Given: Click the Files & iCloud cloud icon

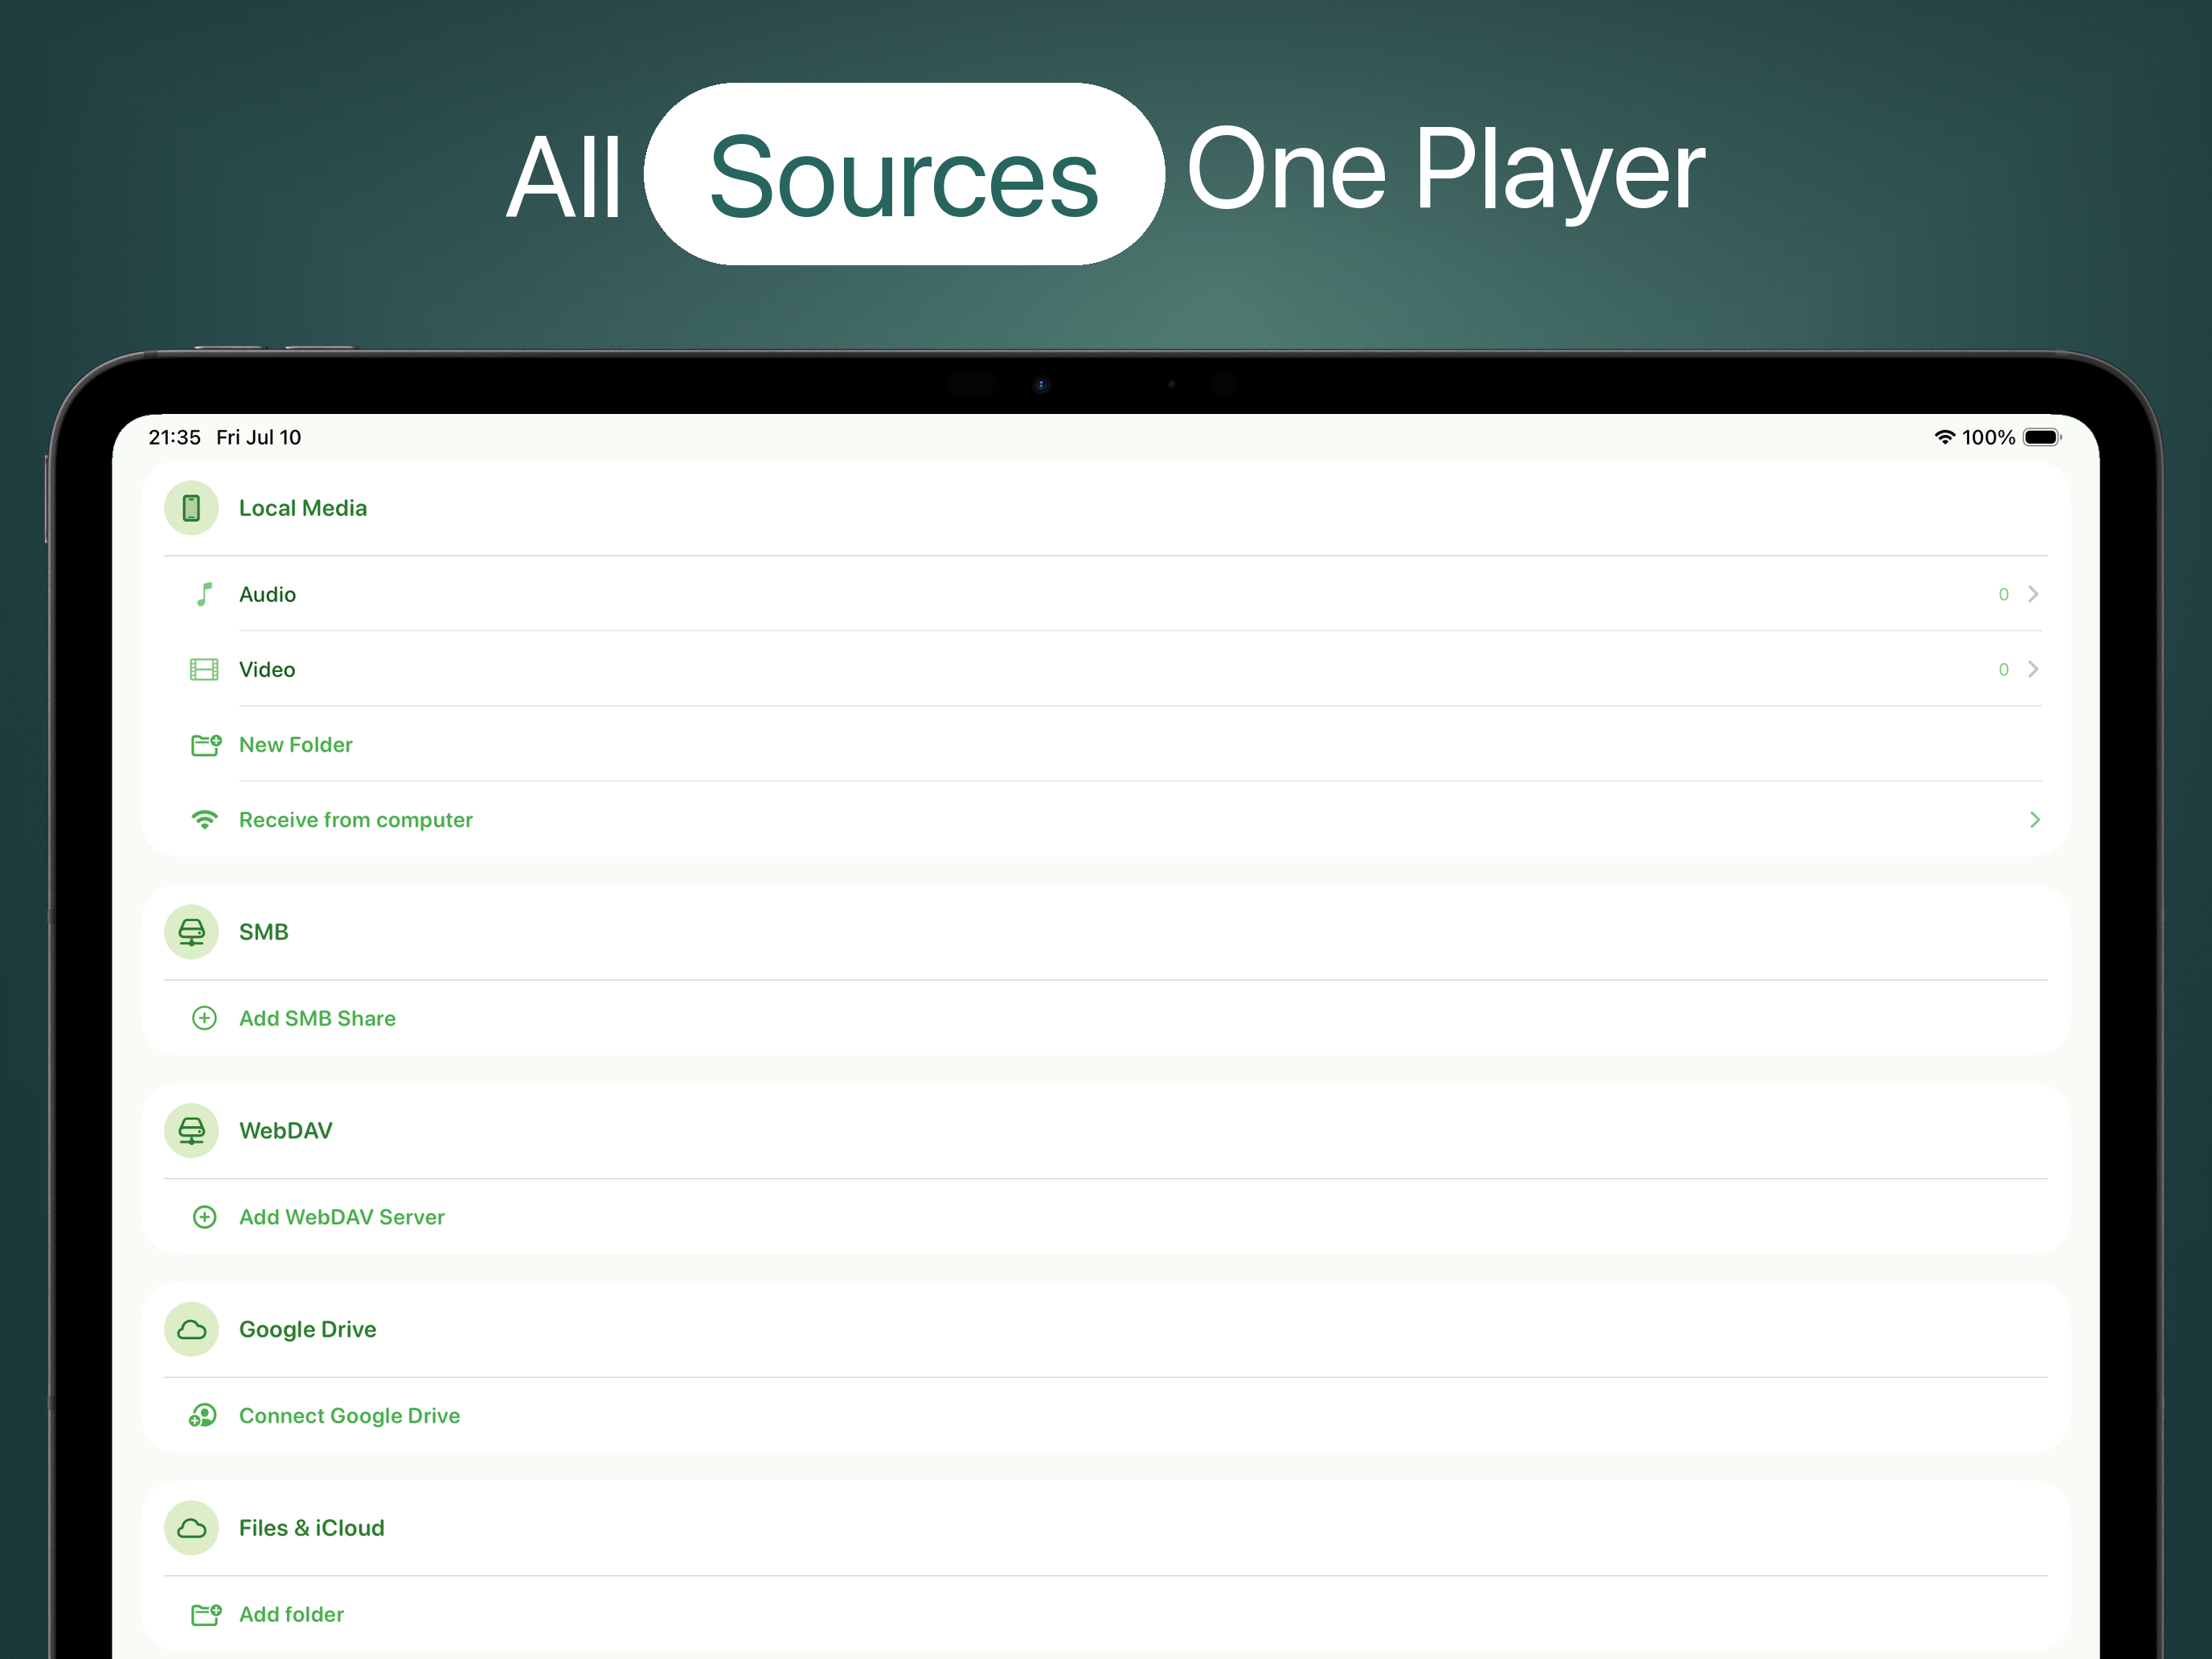Looking at the screenshot, I should 191,1528.
